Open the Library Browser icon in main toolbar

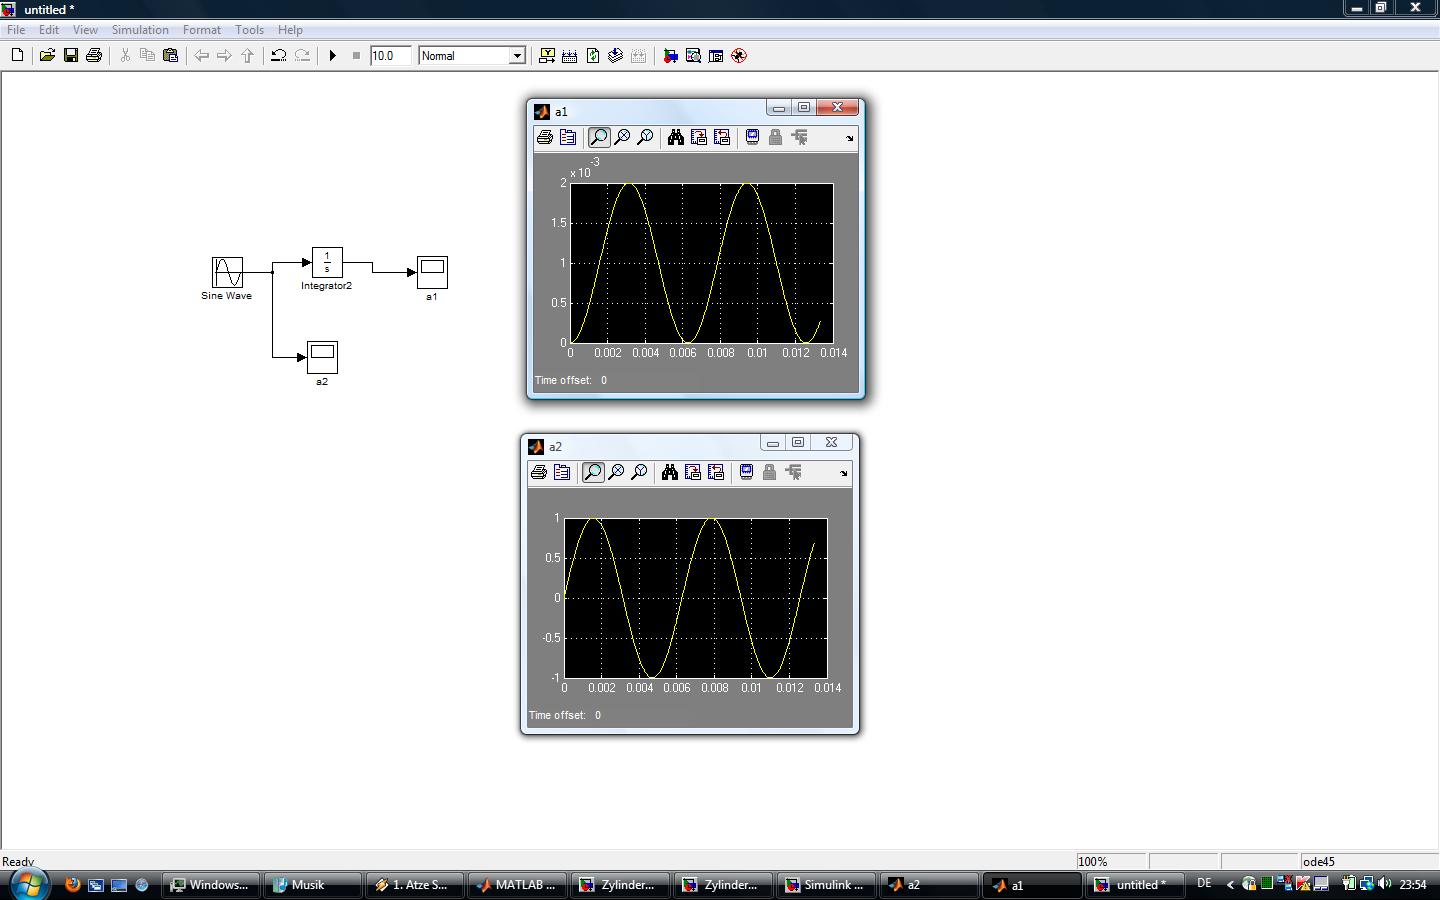(670, 56)
